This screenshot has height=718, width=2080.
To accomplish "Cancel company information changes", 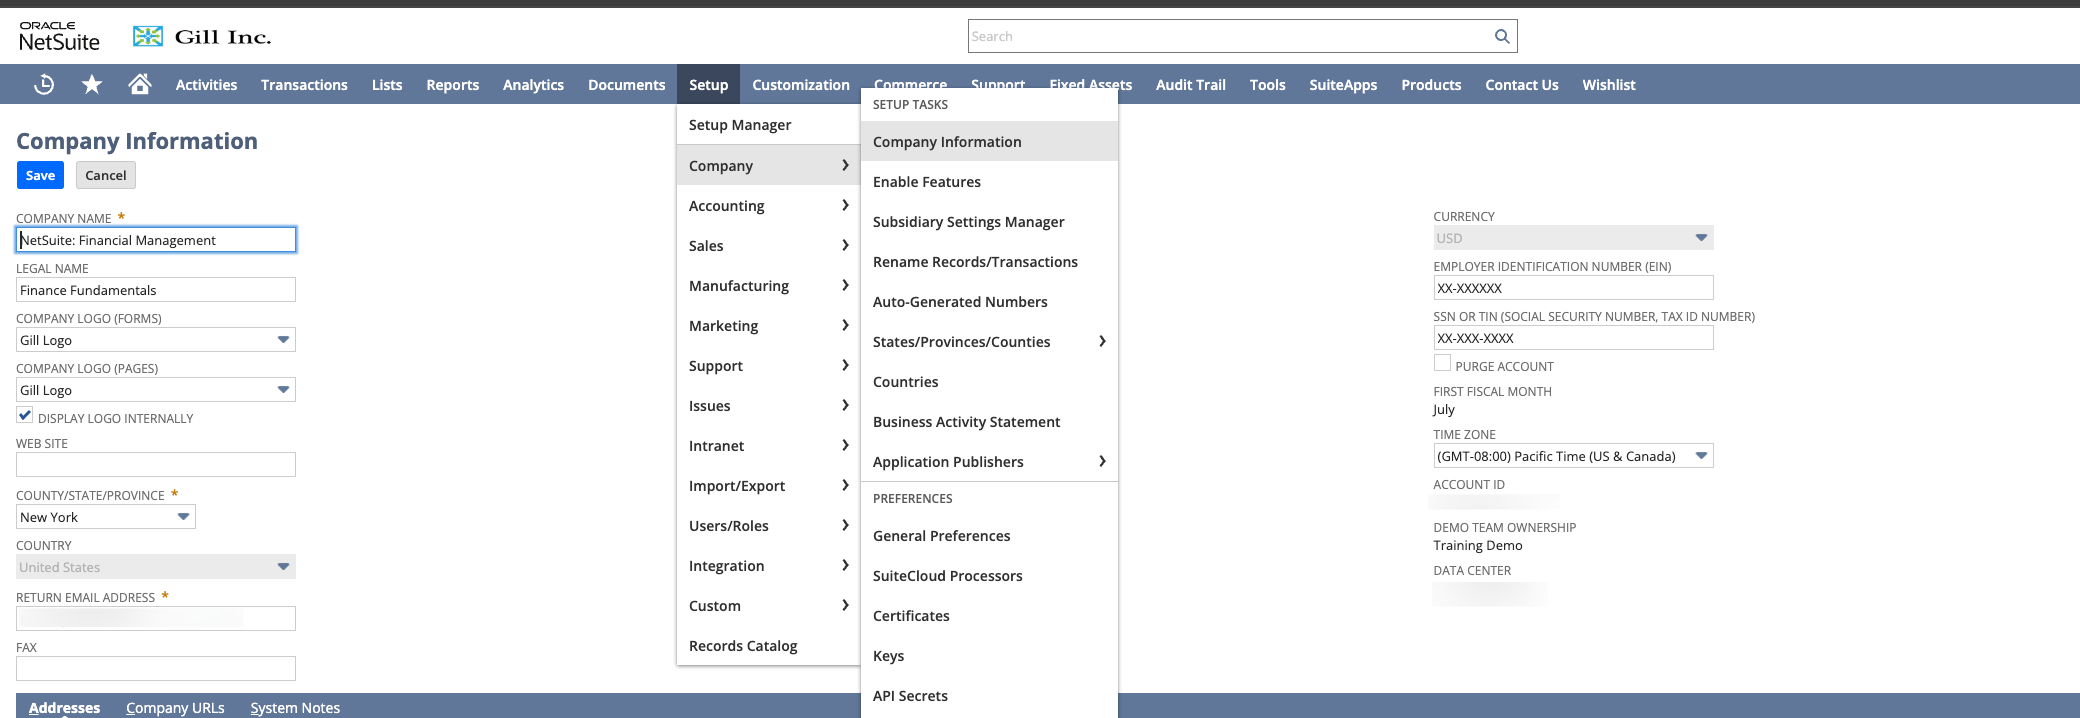I will point(105,175).
